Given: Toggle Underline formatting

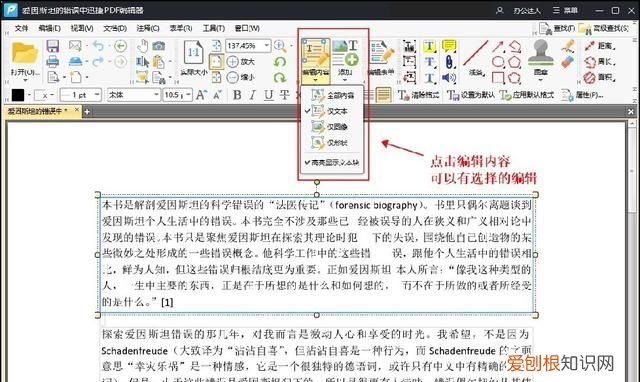Looking at the screenshot, I should (268, 95).
